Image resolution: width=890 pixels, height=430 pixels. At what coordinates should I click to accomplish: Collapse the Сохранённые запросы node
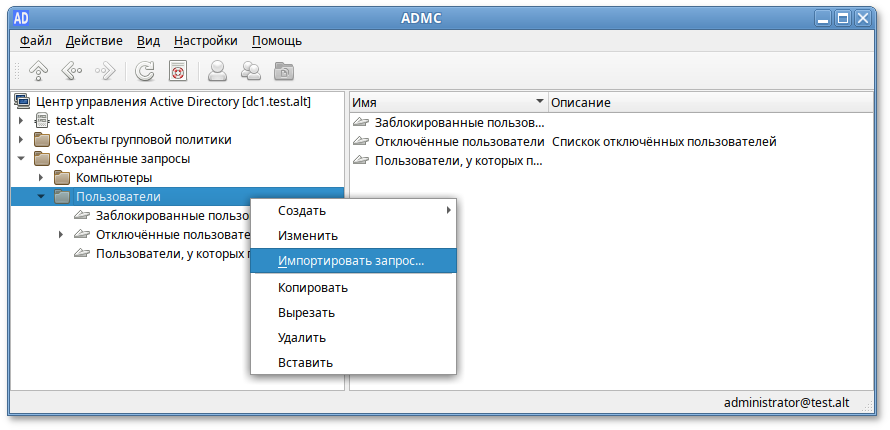[21, 159]
